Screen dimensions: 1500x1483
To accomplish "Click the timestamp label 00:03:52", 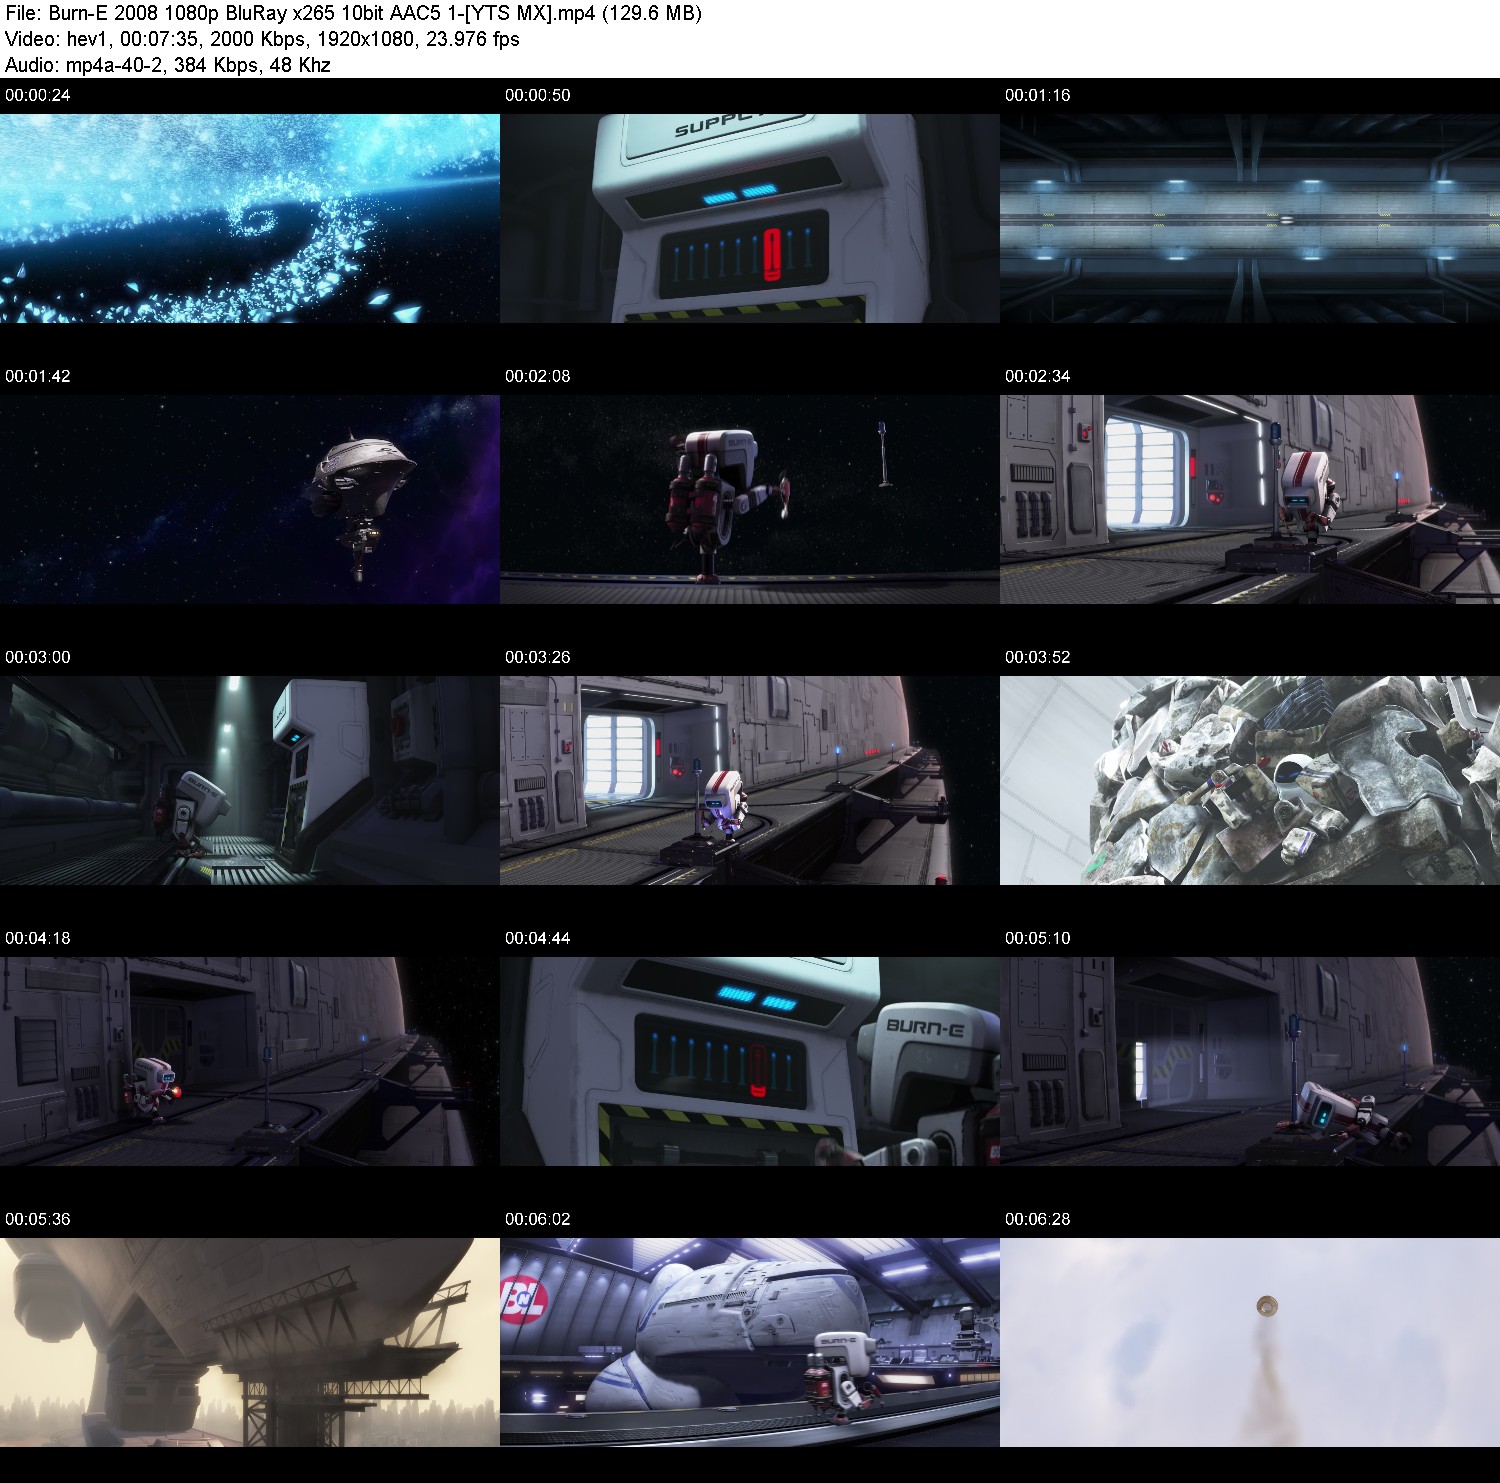I will [1038, 657].
